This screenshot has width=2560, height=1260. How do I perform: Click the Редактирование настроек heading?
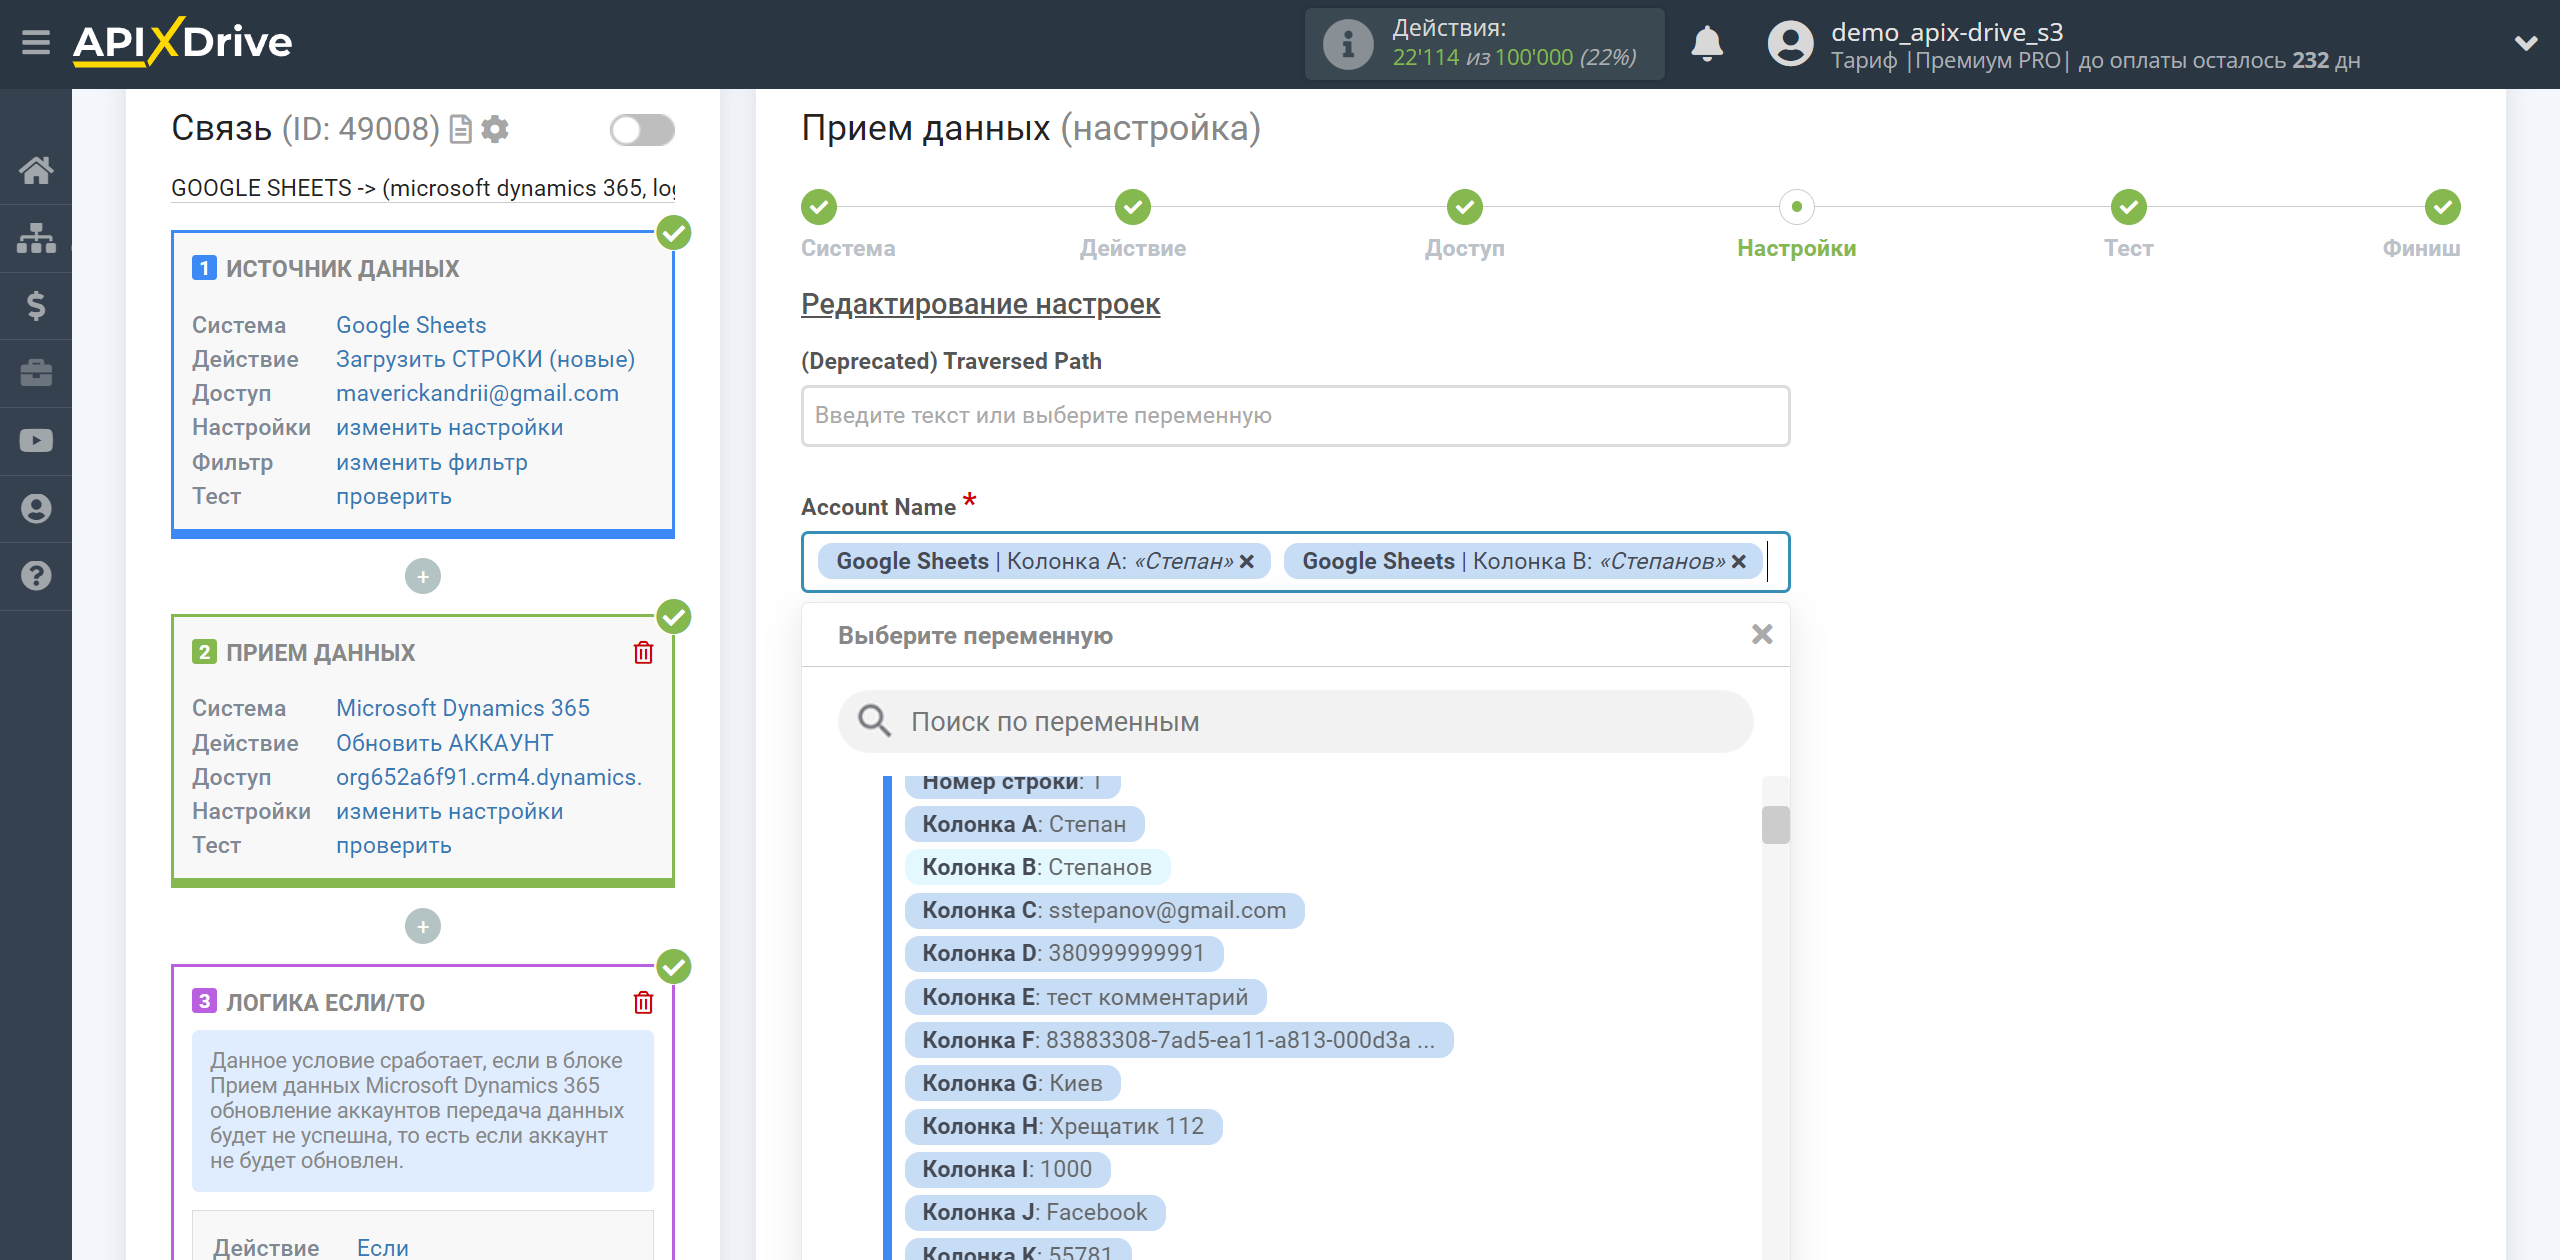(x=980, y=304)
